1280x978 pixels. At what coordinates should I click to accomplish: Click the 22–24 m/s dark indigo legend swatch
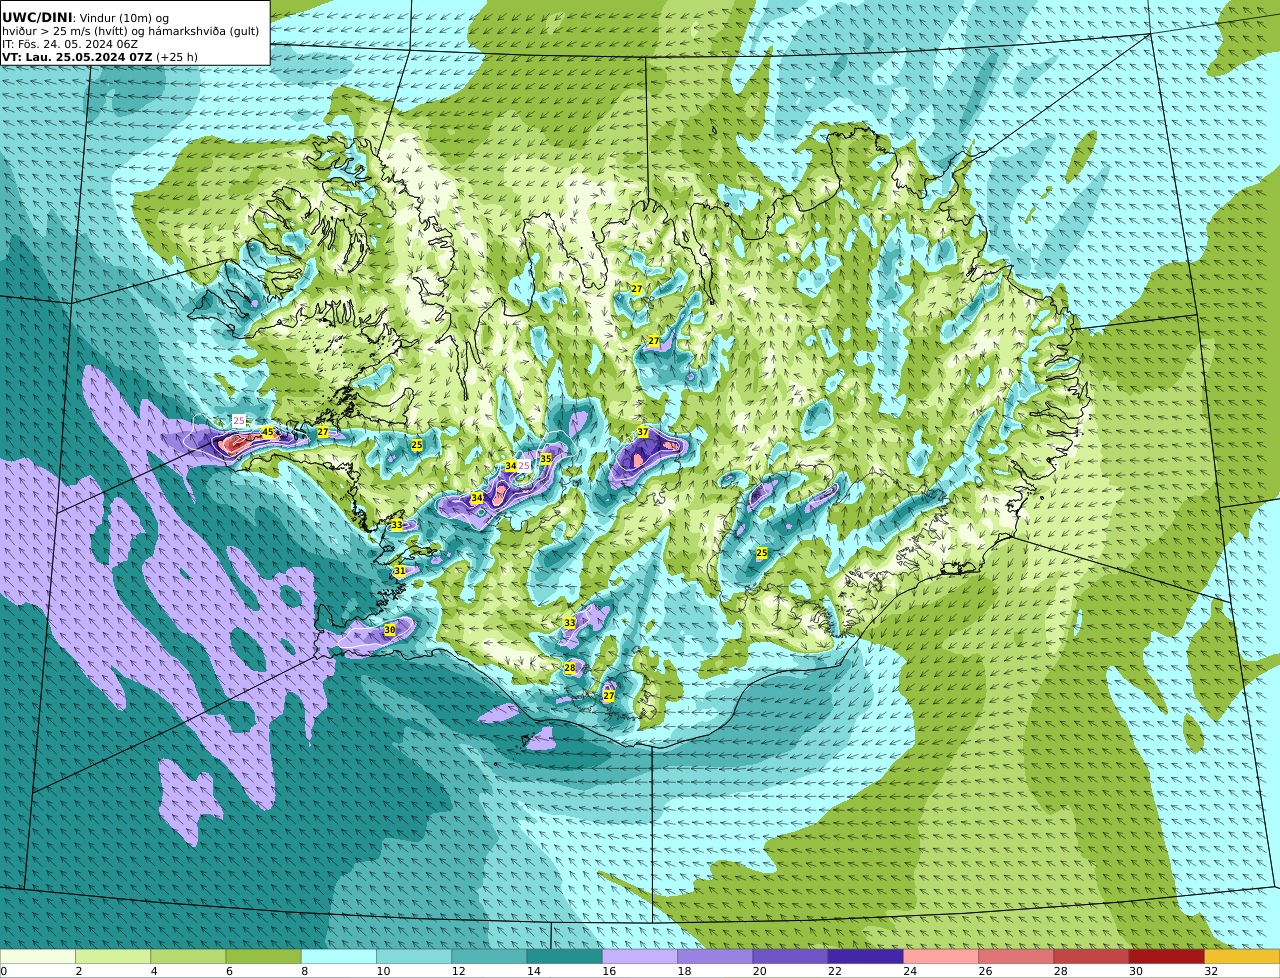866,957
